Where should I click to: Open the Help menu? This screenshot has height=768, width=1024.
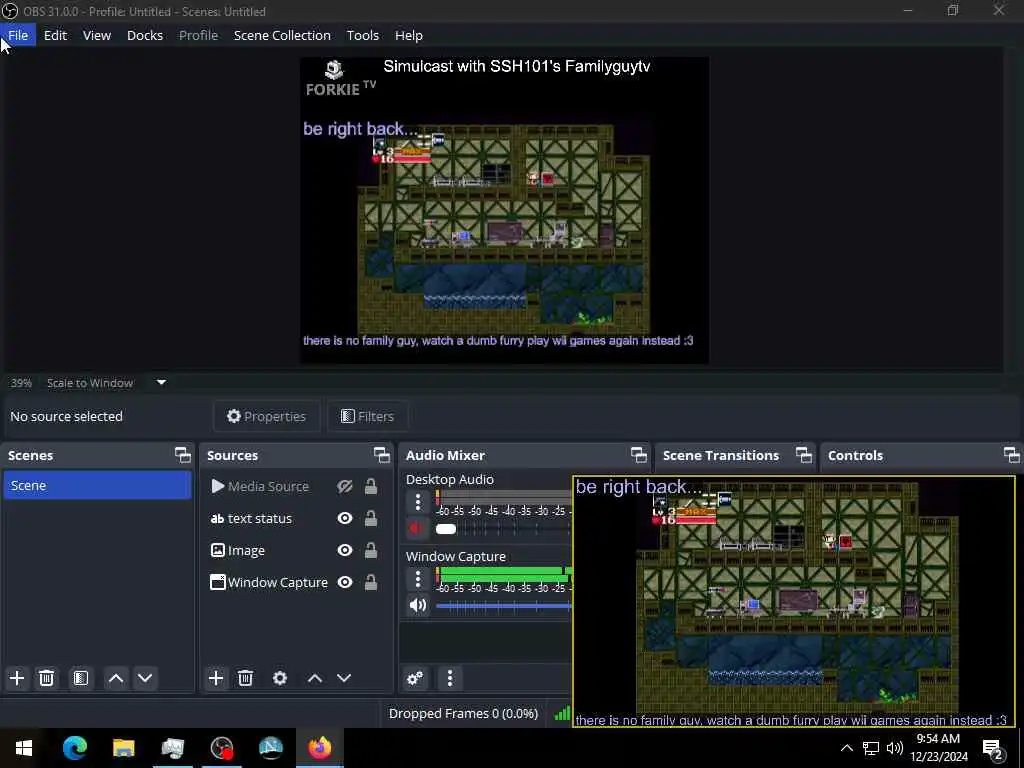(x=409, y=35)
